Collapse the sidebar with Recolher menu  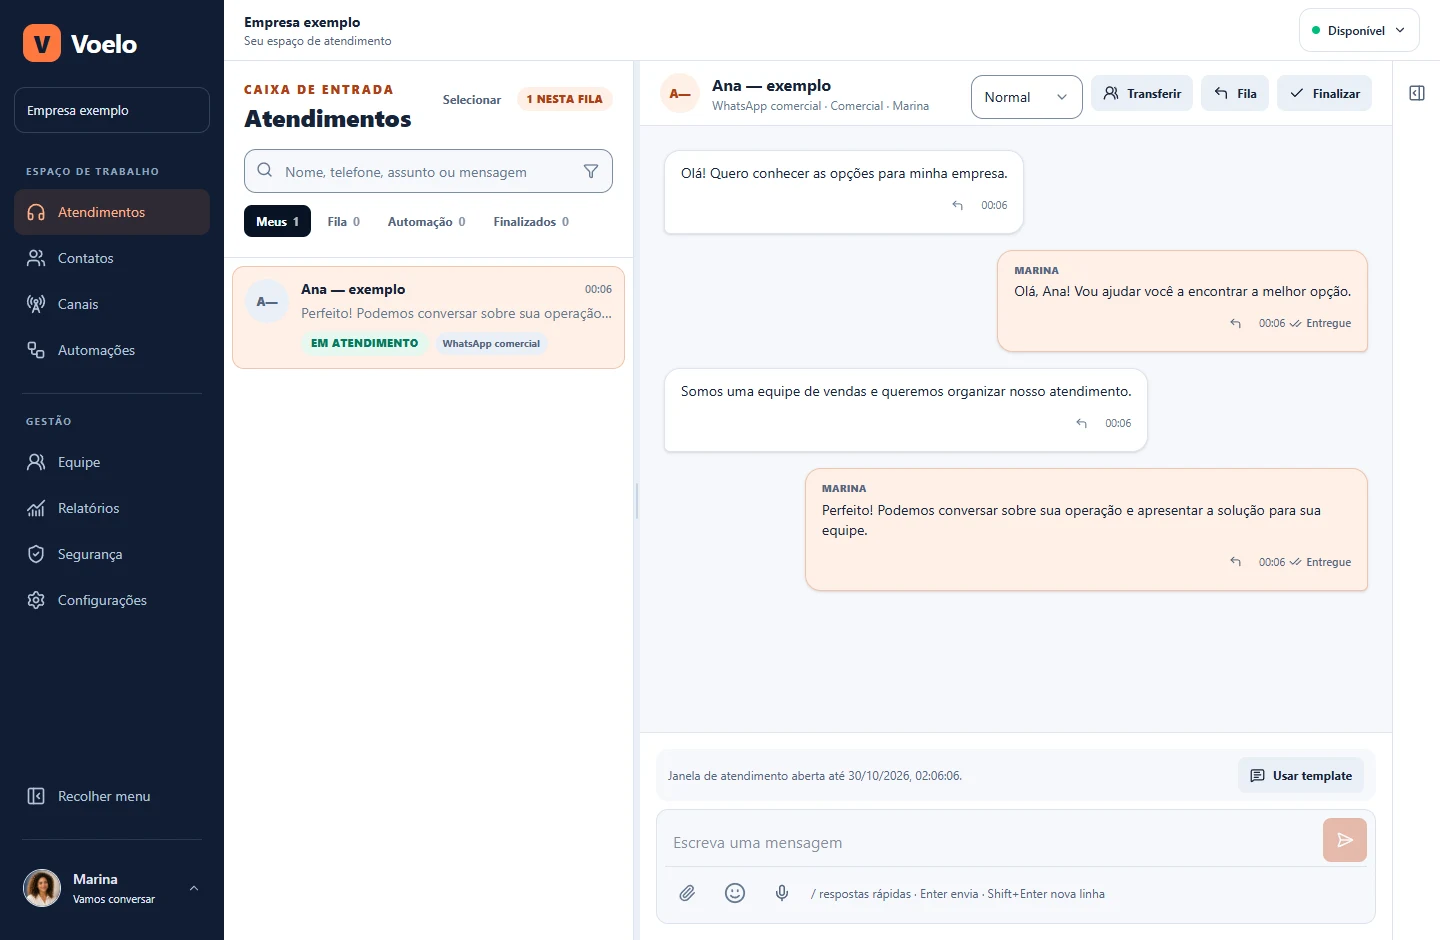click(112, 796)
